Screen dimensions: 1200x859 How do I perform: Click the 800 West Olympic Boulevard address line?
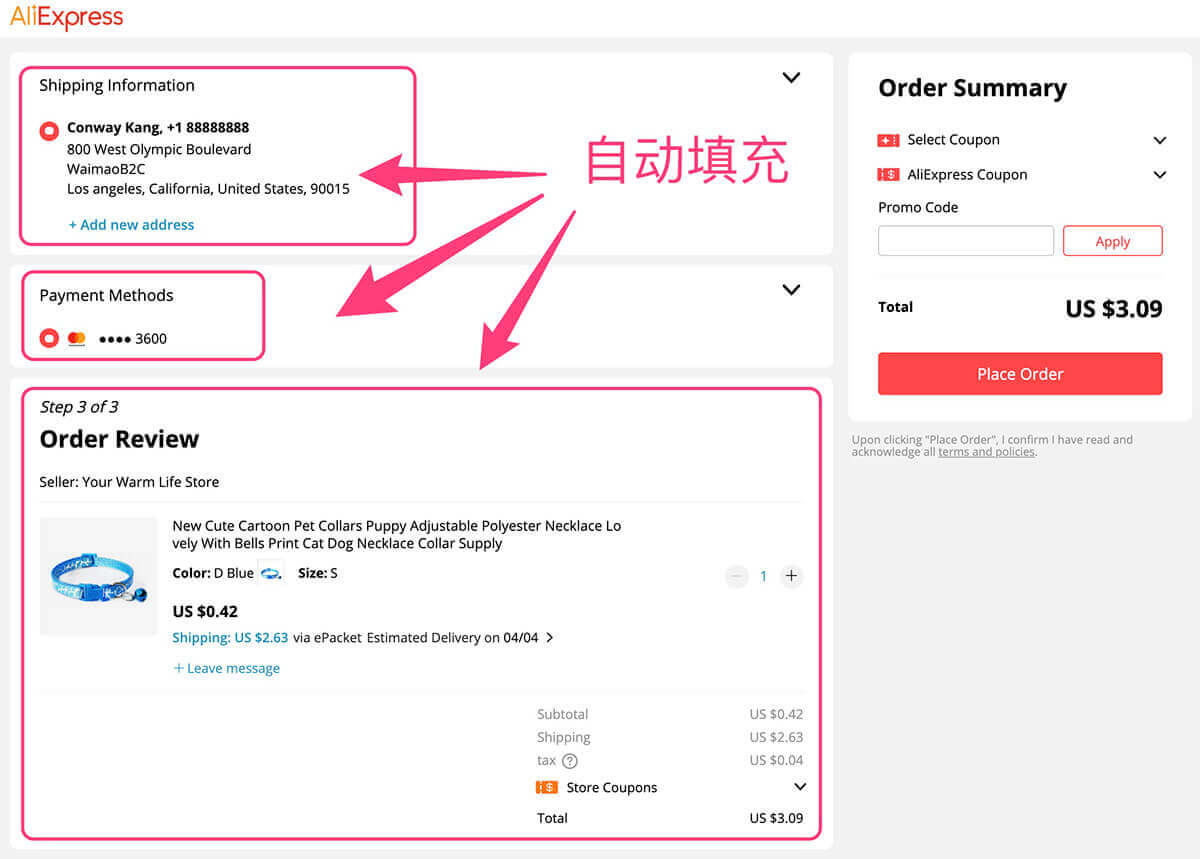point(159,149)
